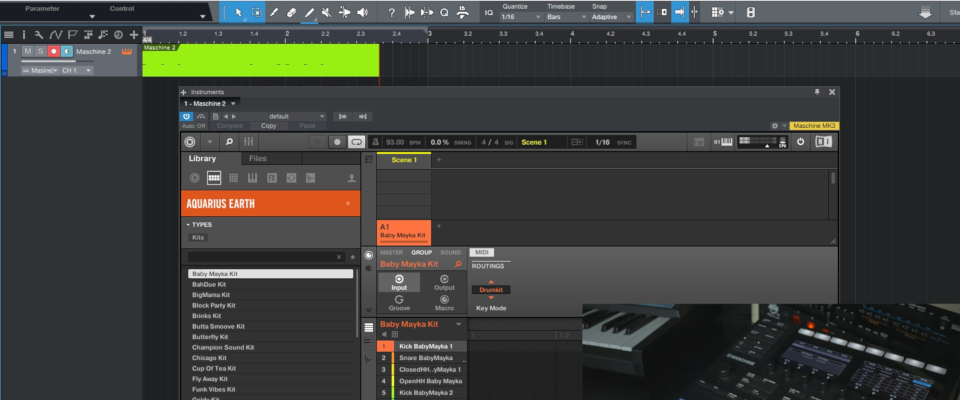Toggle monitor on Maschine 2 track
Viewport: 960px width, 400px height.
(x=67, y=51)
